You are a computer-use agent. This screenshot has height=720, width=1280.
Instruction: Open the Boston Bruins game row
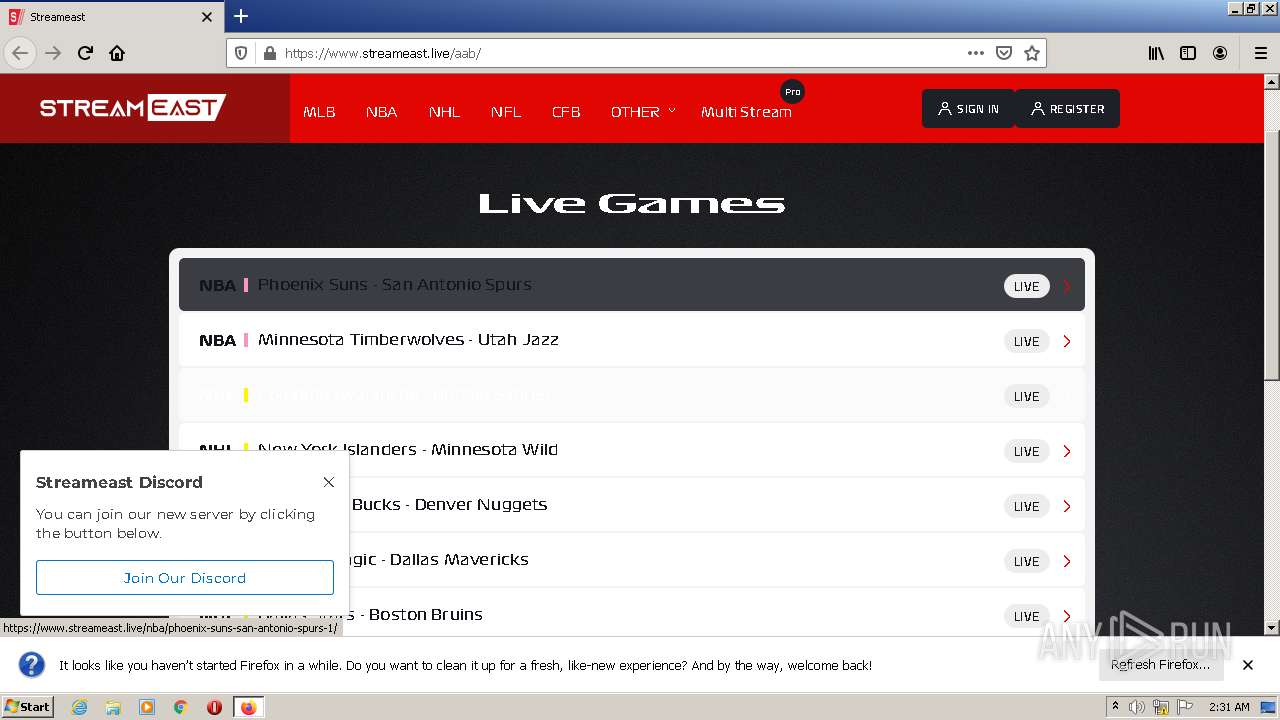click(632, 612)
